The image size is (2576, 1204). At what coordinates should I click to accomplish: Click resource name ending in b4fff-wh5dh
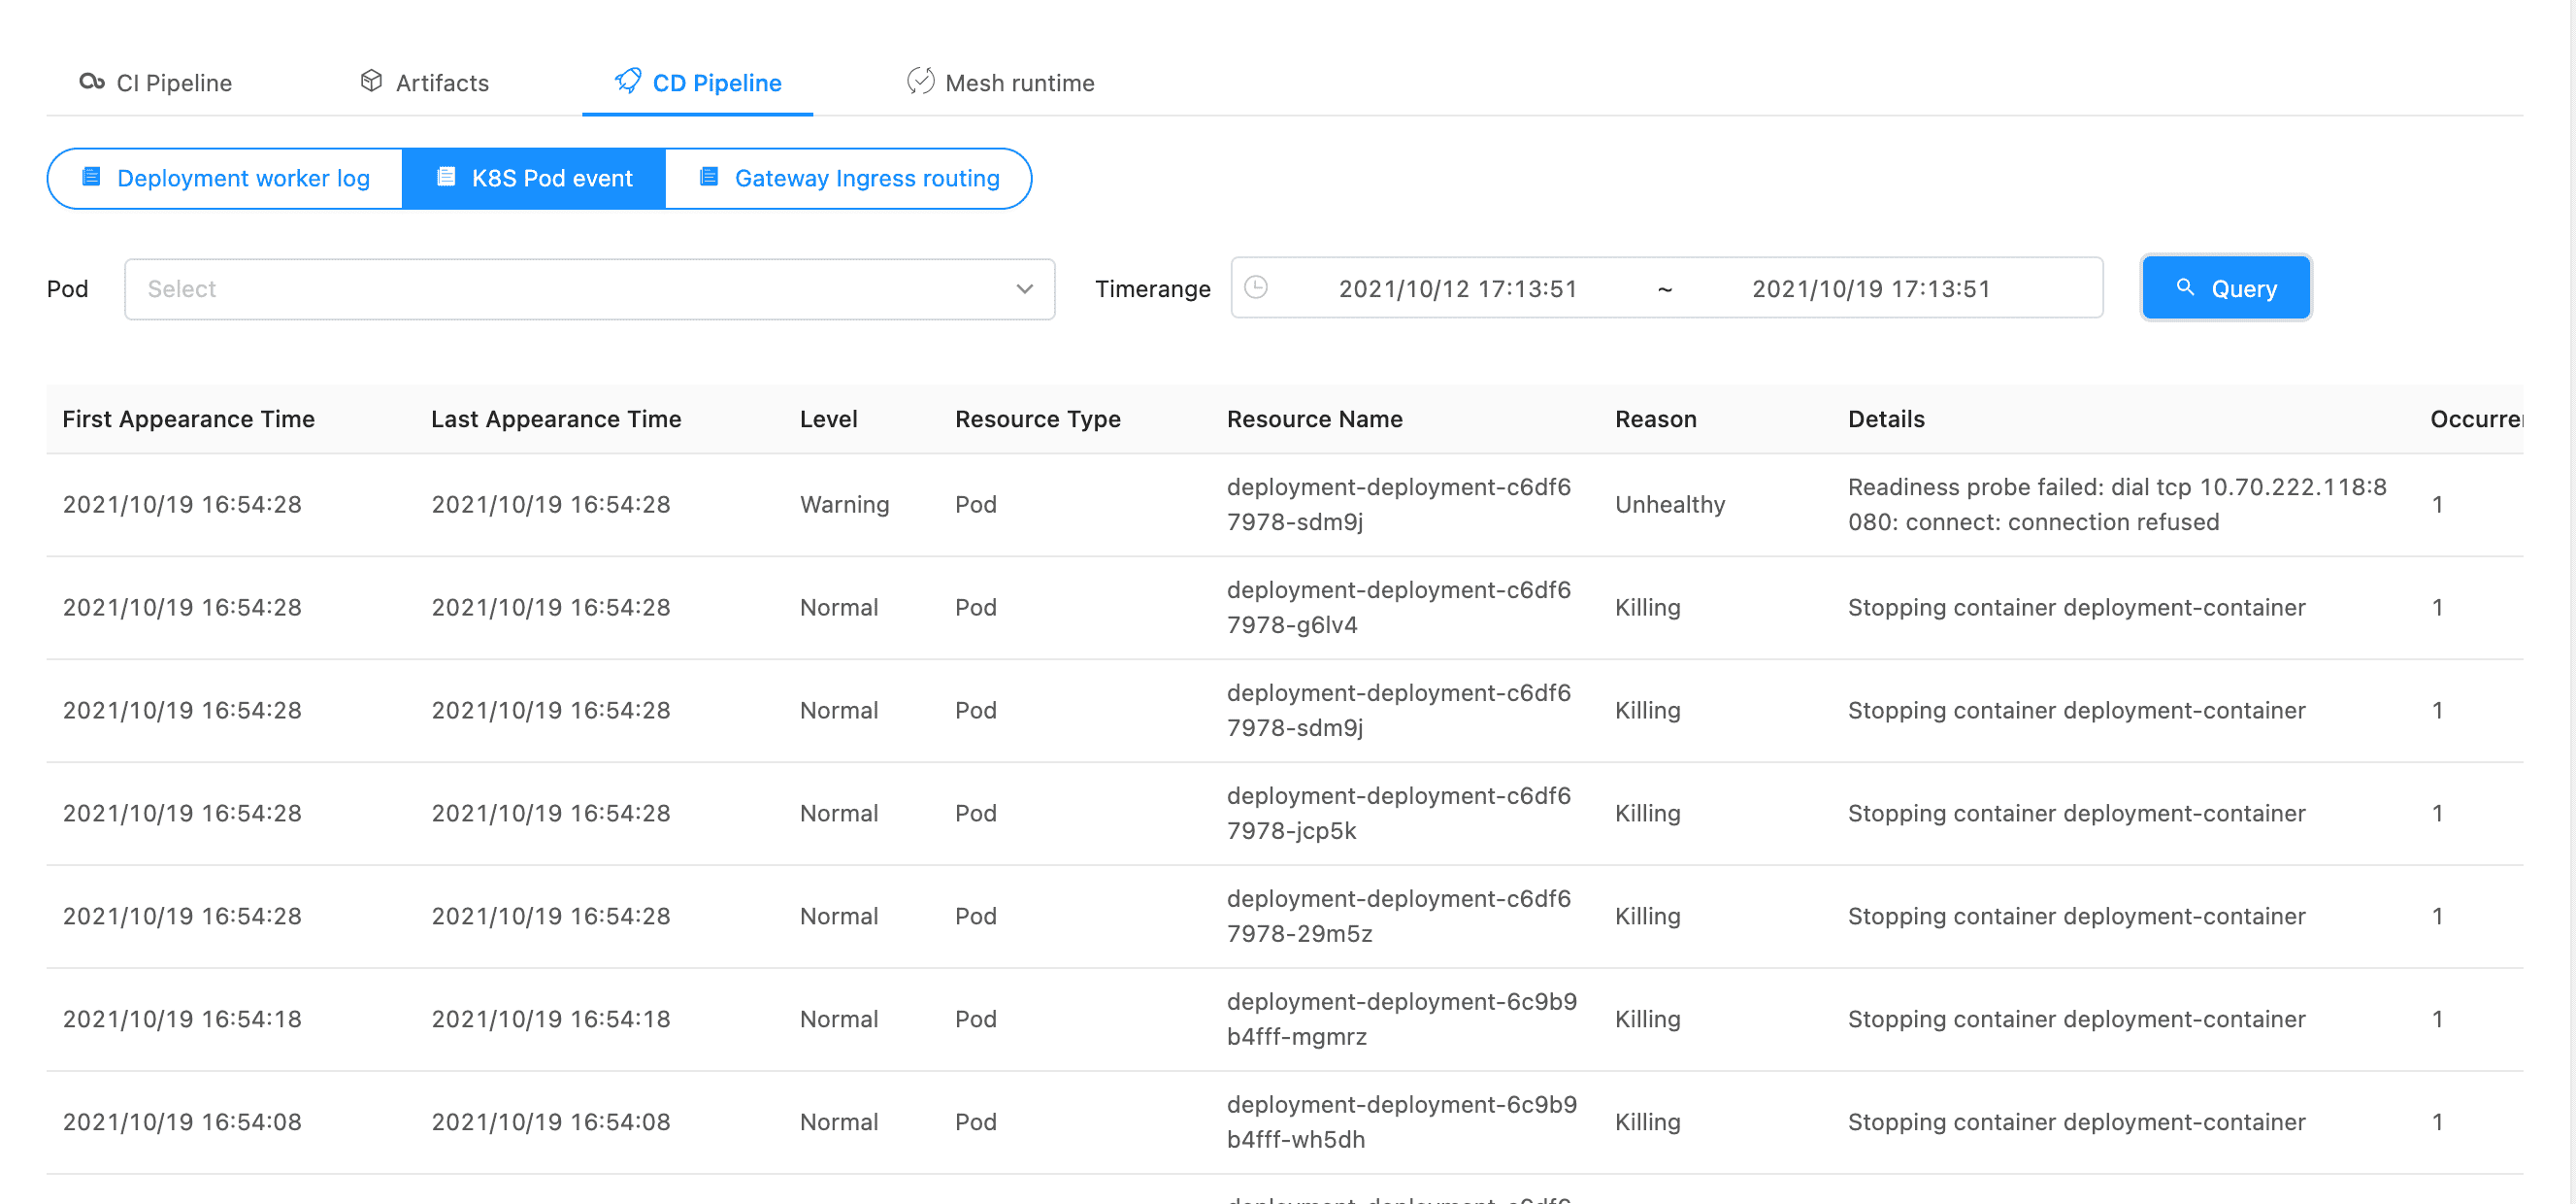click(1402, 1123)
